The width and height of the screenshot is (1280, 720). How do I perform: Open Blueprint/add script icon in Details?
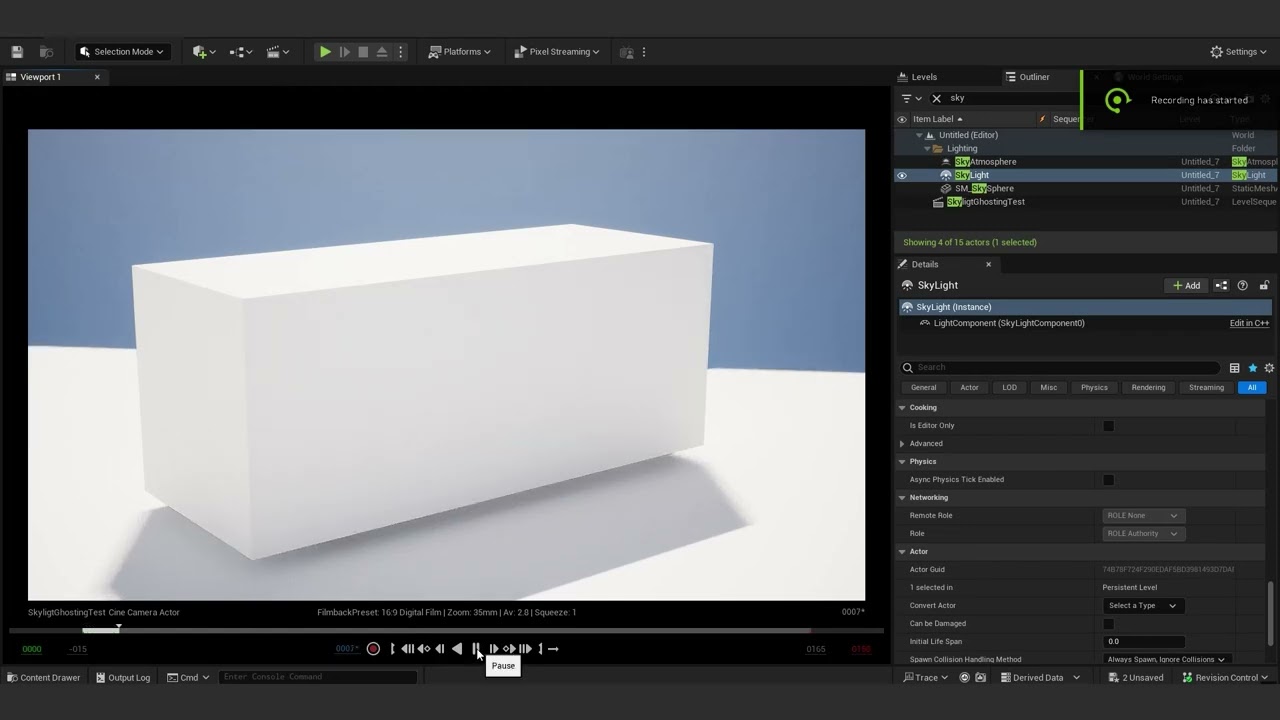[1221, 286]
